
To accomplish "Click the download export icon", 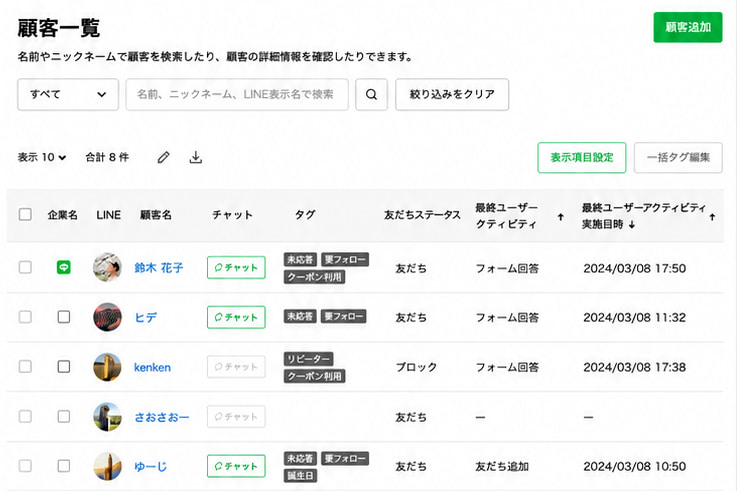I will [x=196, y=157].
